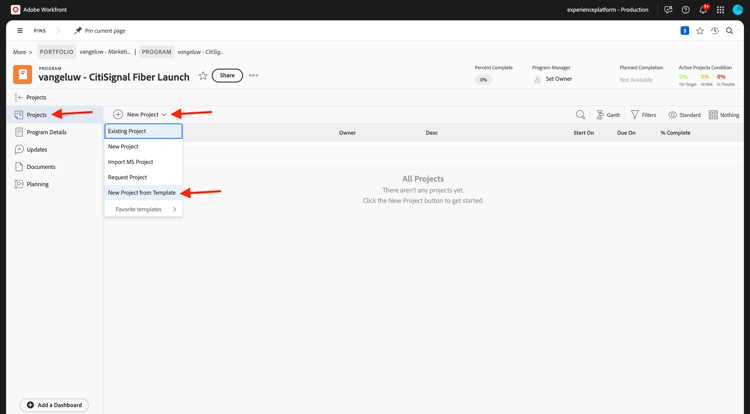The height and width of the screenshot is (414, 750).
Task: Click the 0% Percent Complete badge
Action: pos(484,80)
